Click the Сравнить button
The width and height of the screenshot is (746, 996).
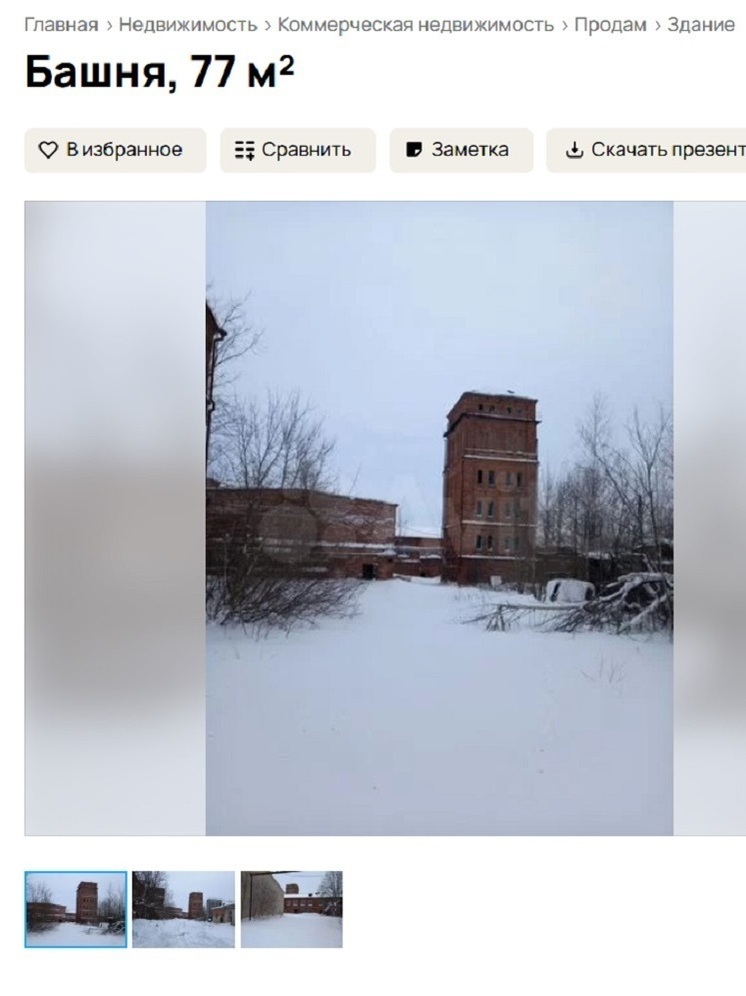click(298, 150)
